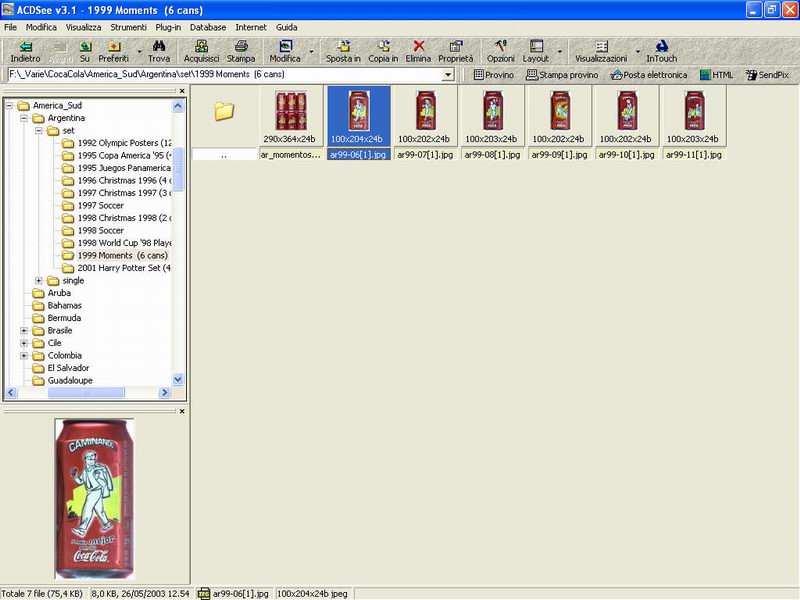800x600 pixels.
Task: Open the path address dropdown
Action: pos(448,75)
